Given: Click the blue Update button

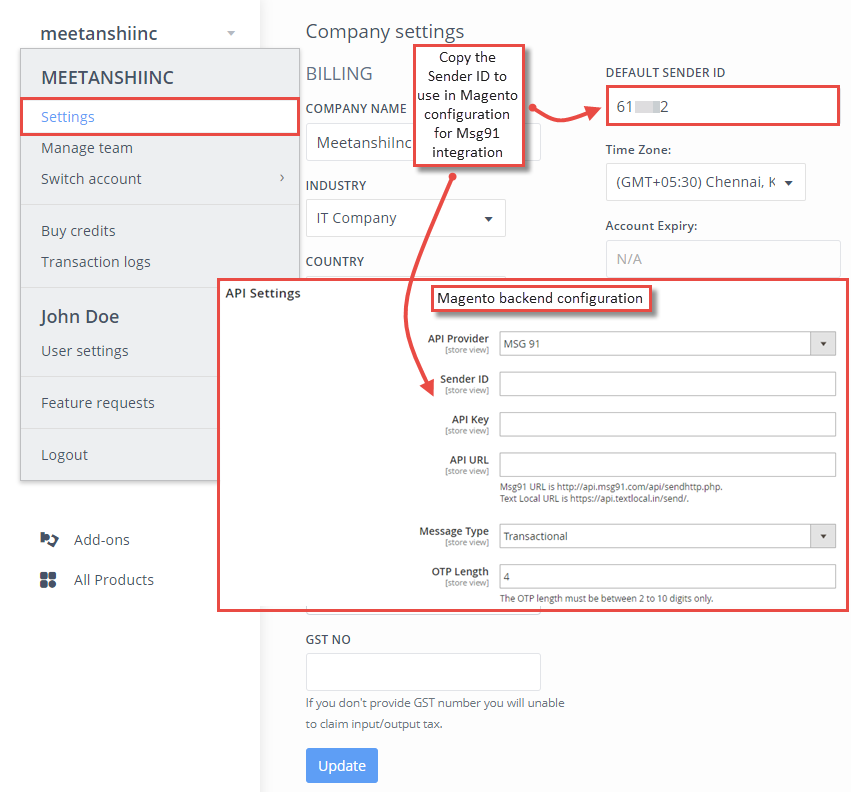Looking at the screenshot, I should click(342, 765).
